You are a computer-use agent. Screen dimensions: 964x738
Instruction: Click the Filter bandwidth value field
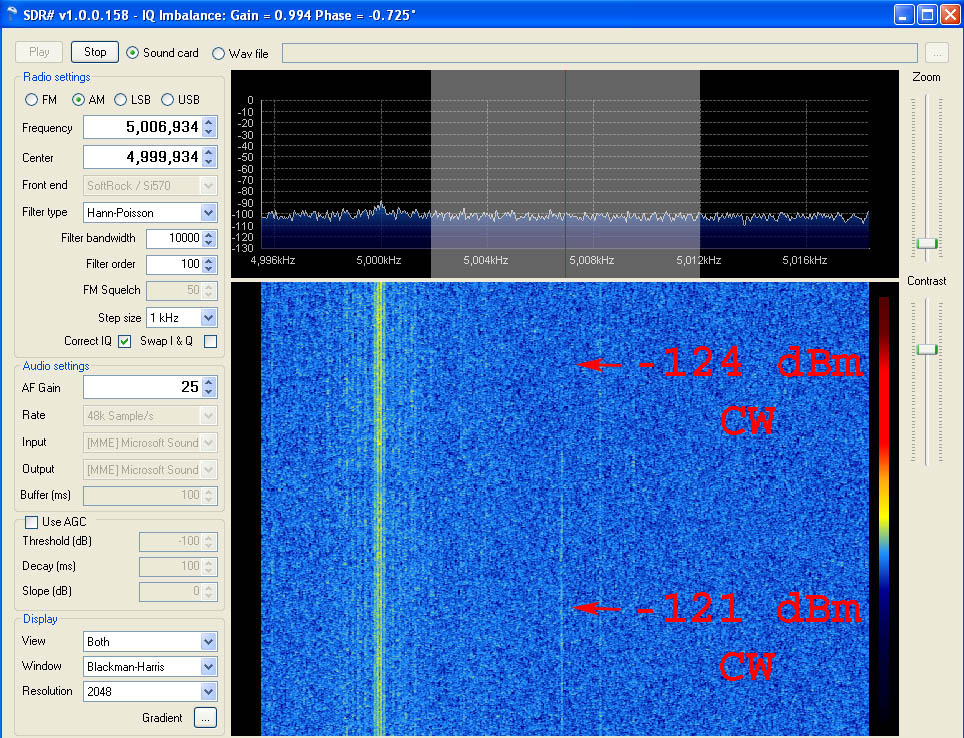pos(175,238)
